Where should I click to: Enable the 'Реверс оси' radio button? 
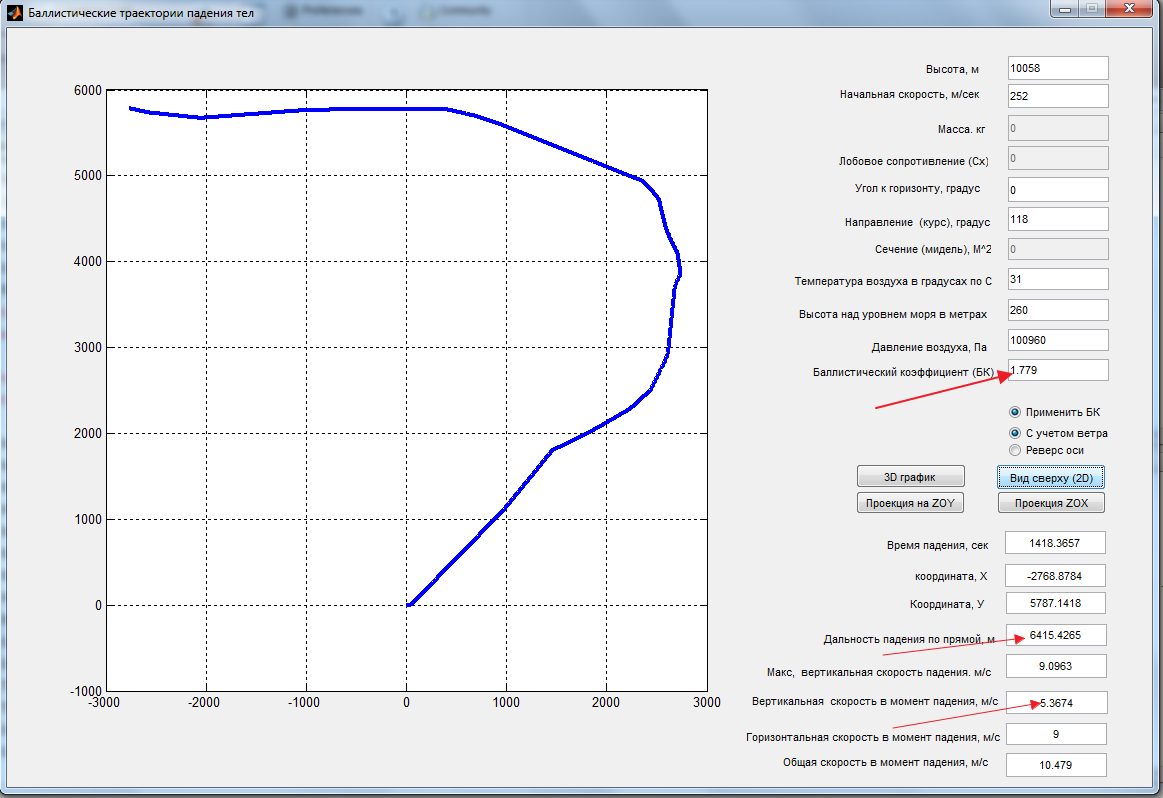pyautogui.click(x=1015, y=450)
